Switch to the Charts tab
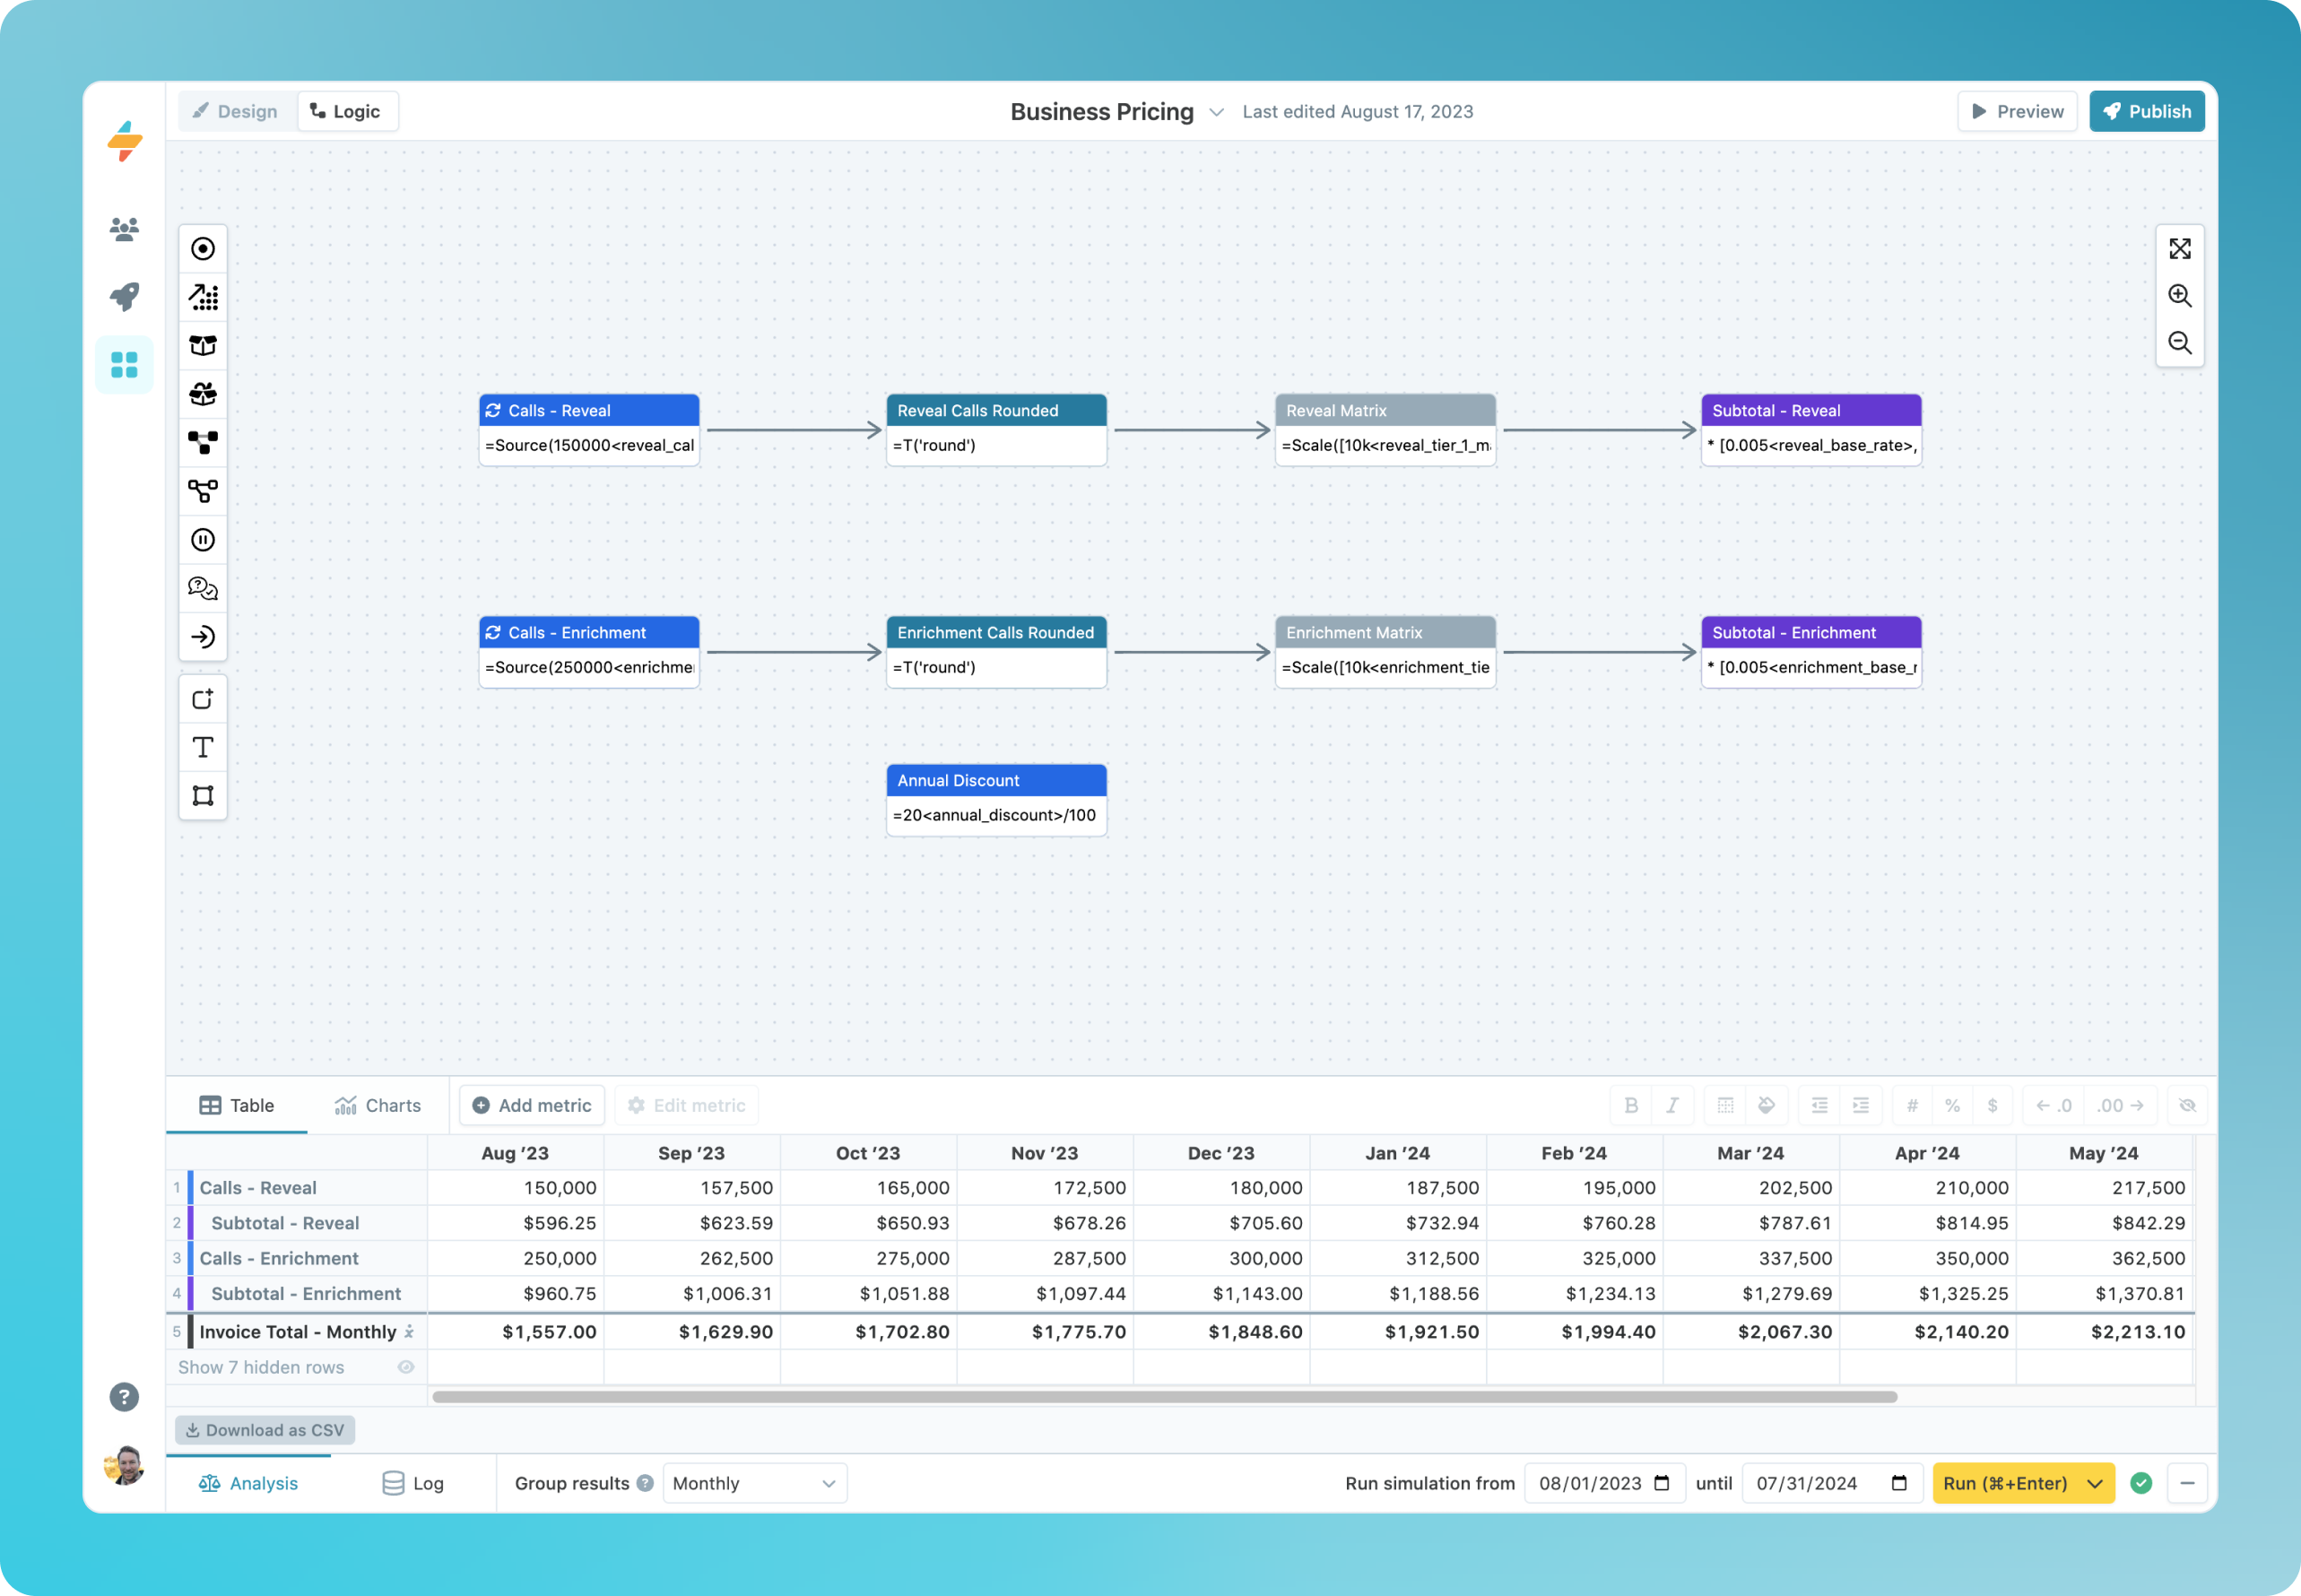The height and width of the screenshot is (1596, 2301). pos(378,1105)
